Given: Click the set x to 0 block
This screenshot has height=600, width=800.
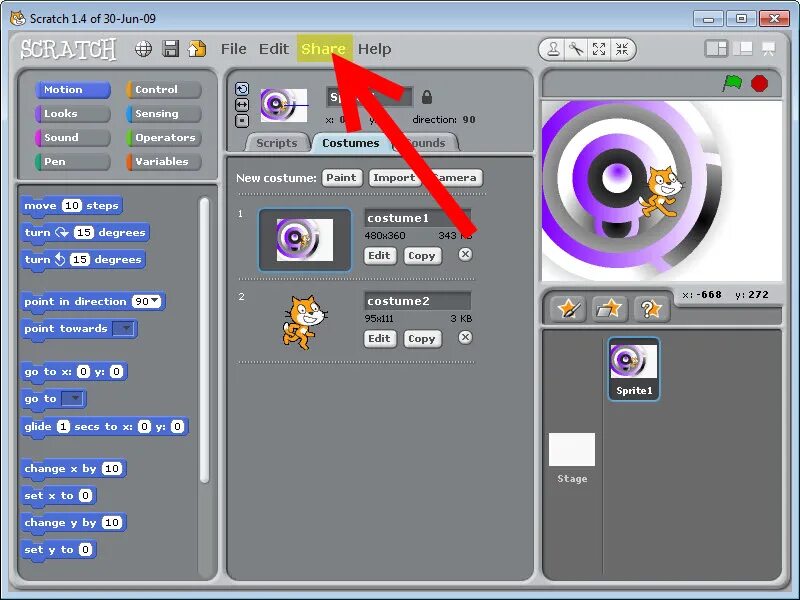Looking at the screenshot, I should click(x=59, y=495).
